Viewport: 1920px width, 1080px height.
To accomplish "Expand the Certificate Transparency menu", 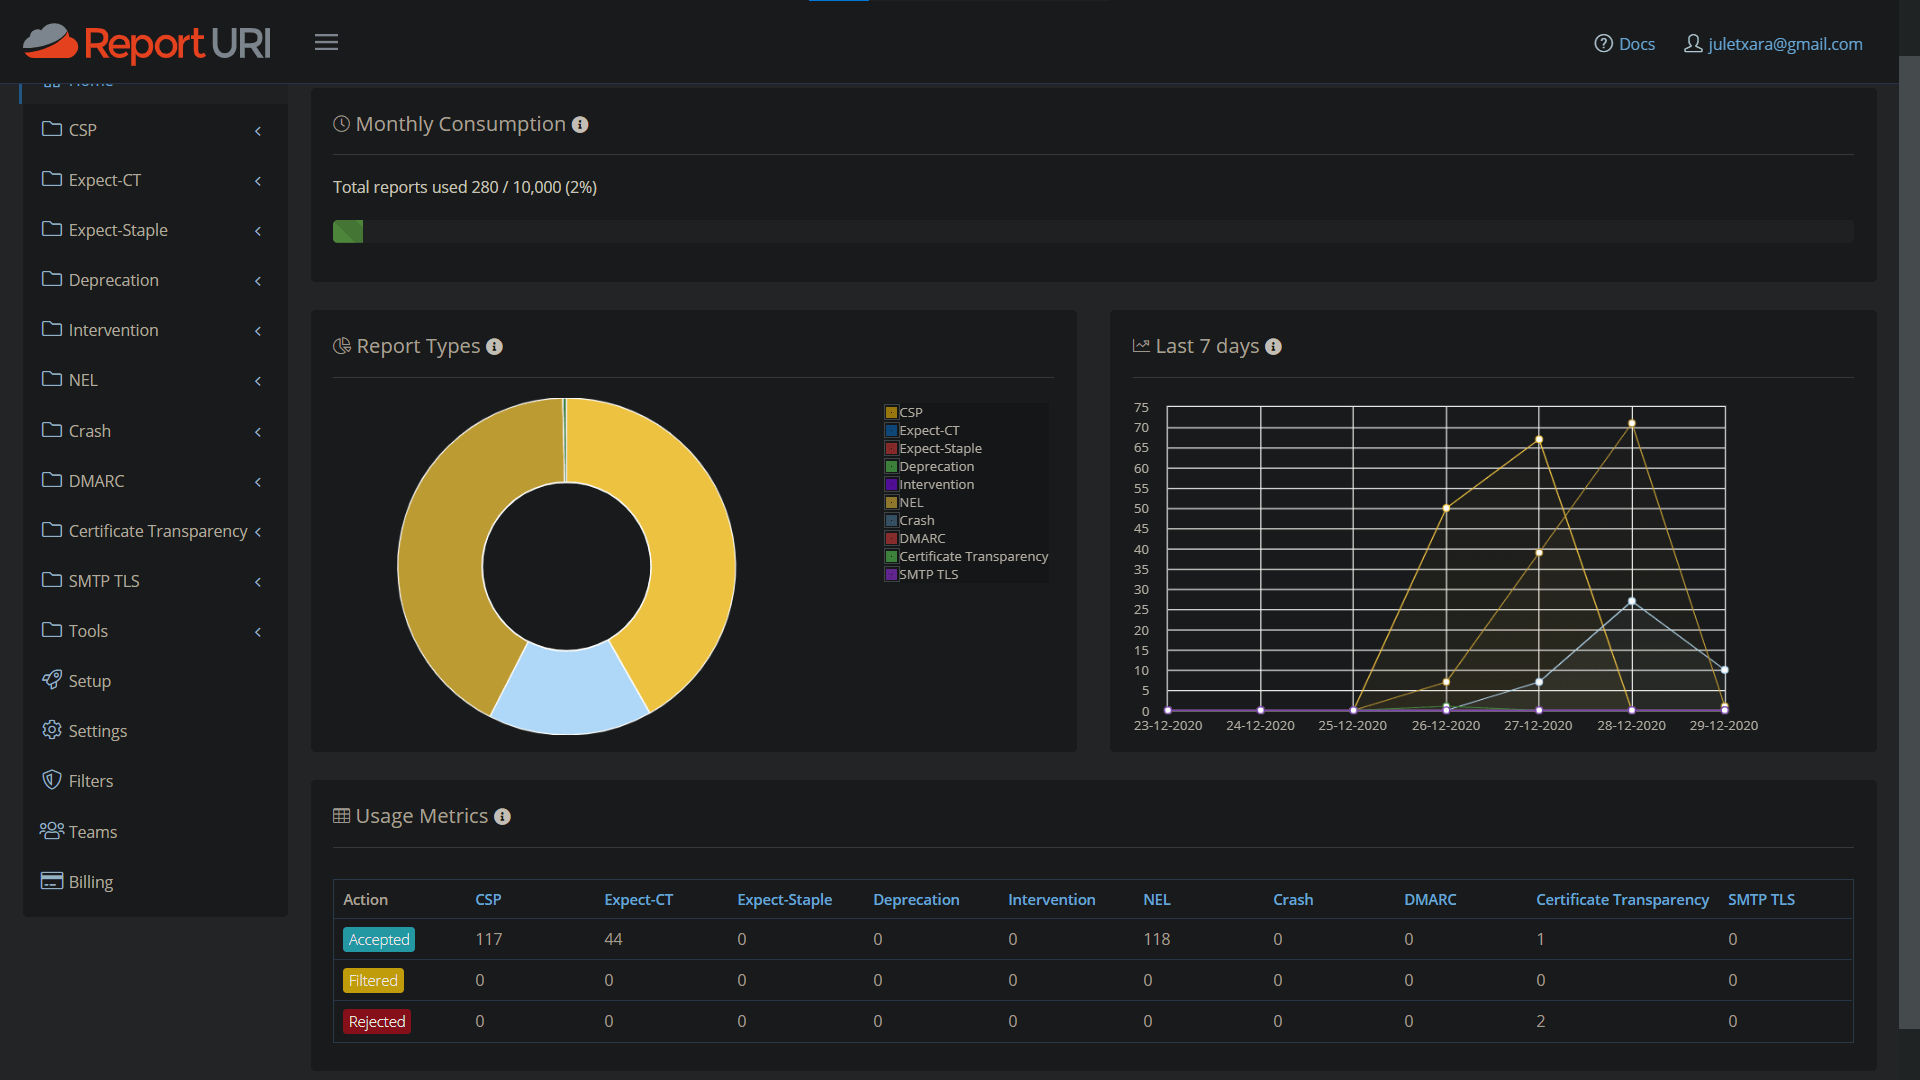I will (157, 531).
